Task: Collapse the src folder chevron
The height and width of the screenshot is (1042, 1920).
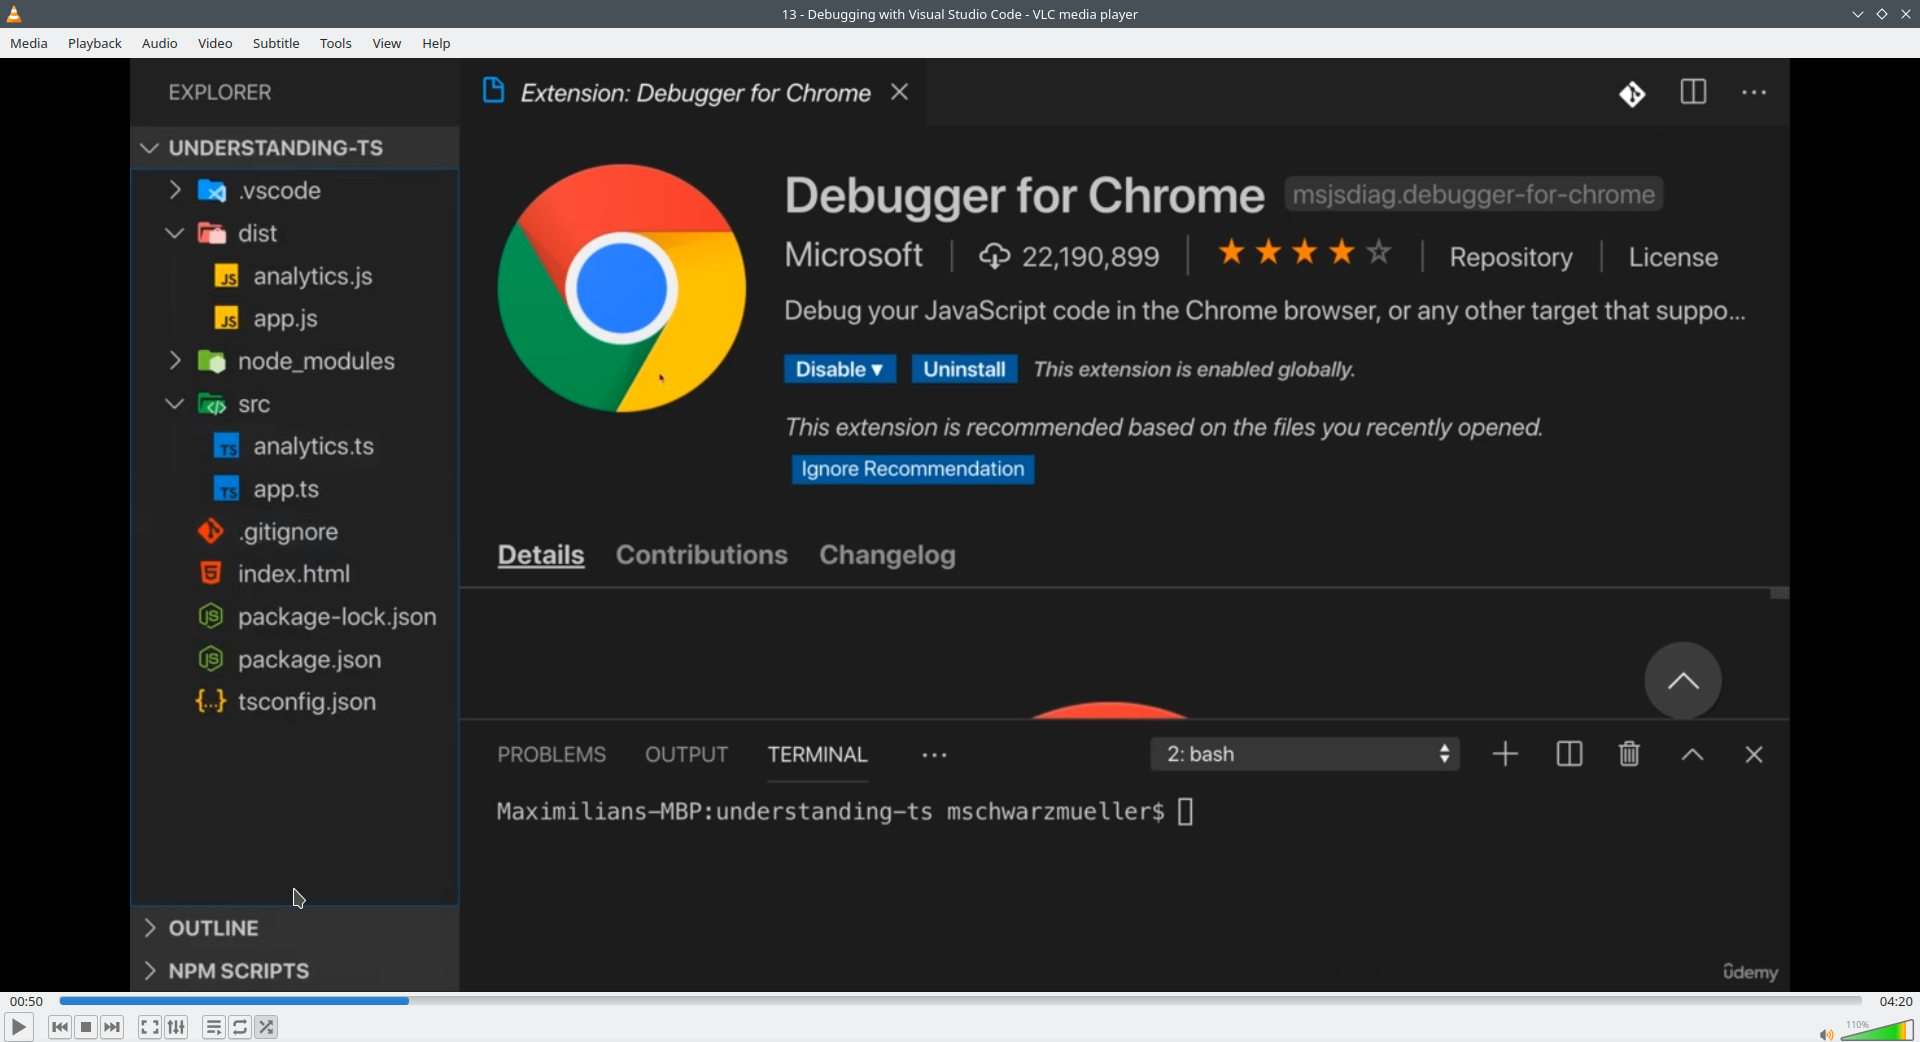Action: click(175, 404)
